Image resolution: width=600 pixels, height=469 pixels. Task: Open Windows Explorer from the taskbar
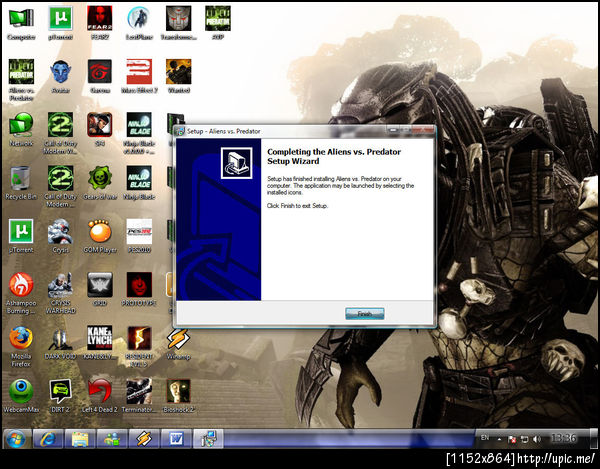[x=80, y=439]
